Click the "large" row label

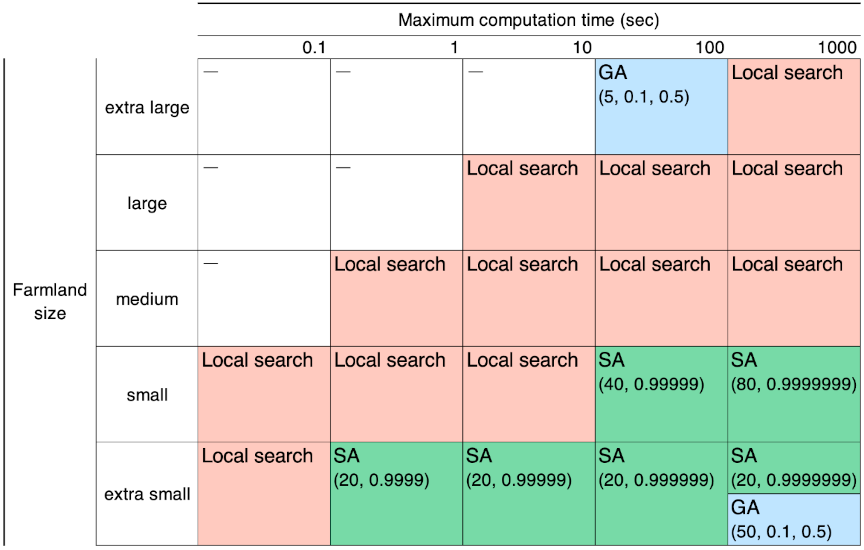tap(147, 203)
